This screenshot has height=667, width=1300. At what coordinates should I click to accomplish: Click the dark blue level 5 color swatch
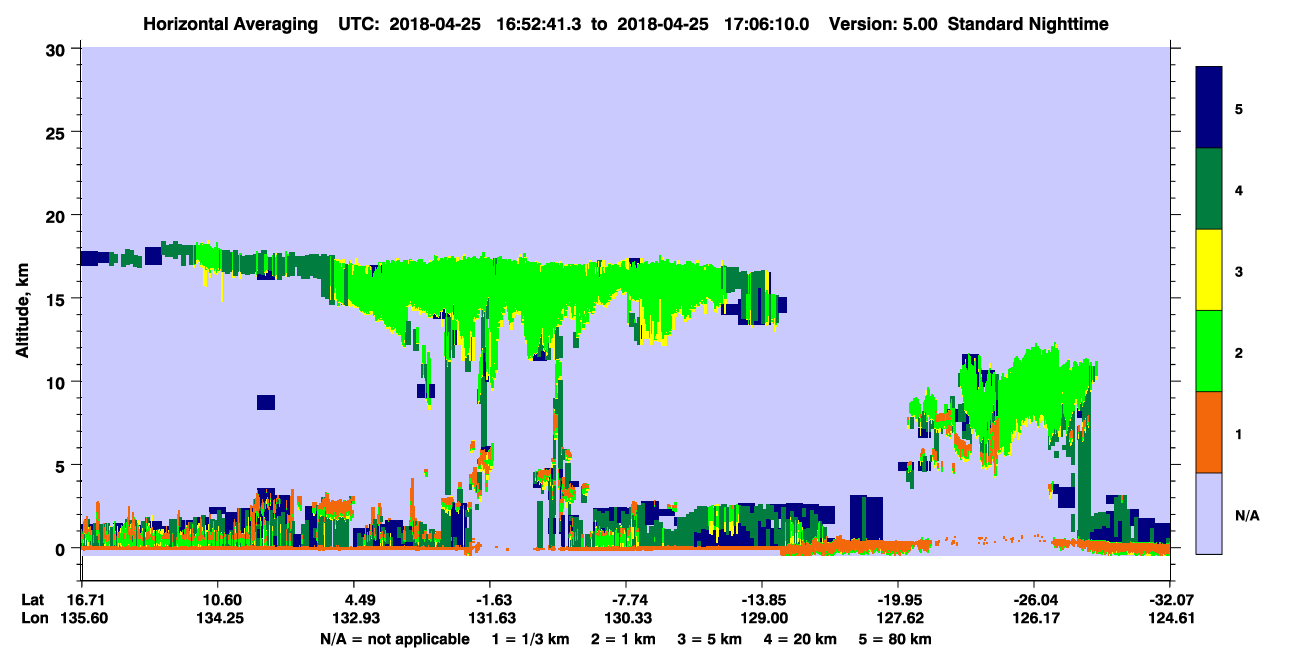(x=1209, y=108)
